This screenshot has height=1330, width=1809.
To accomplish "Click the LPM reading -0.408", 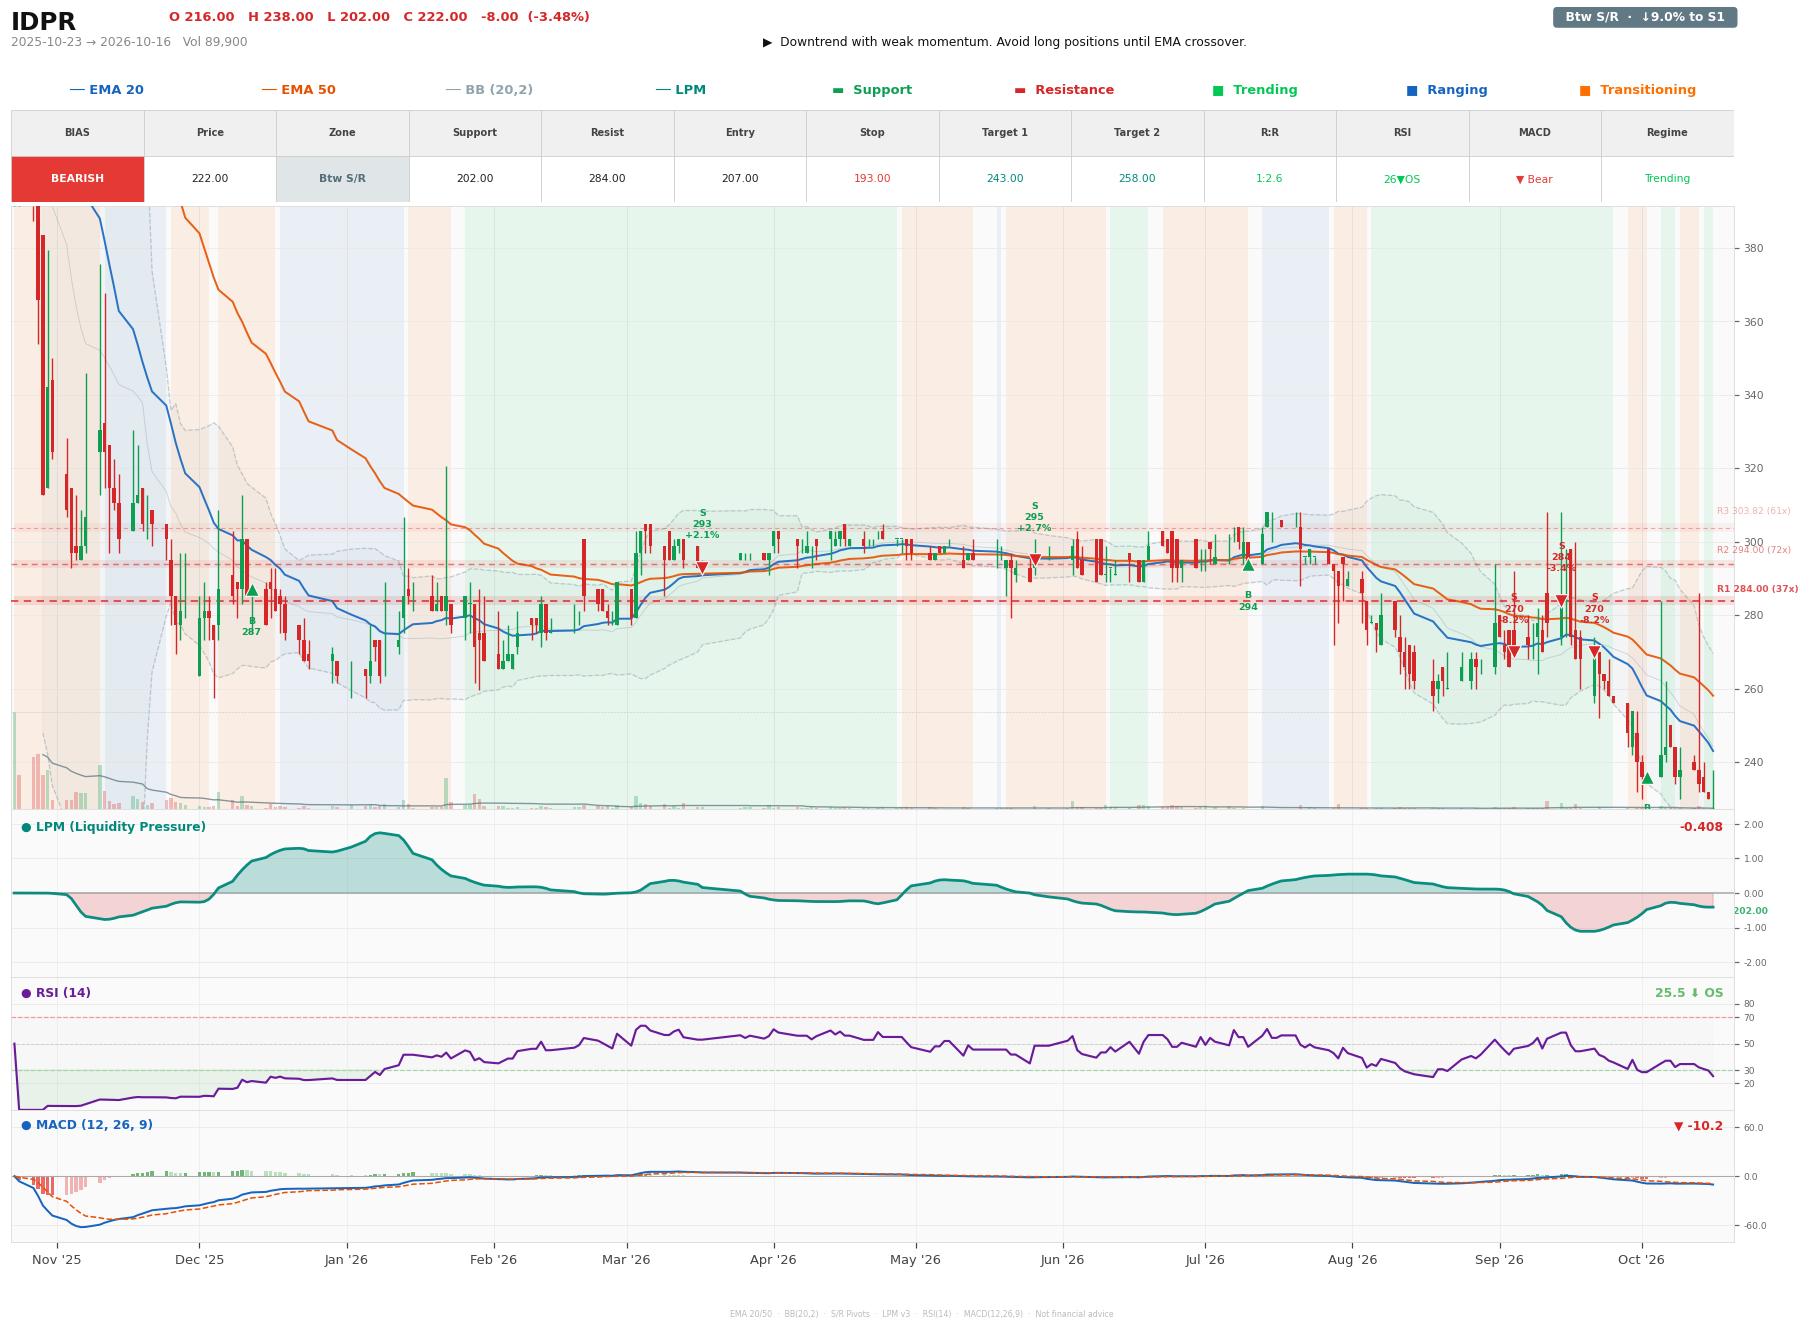I will click(1701, 827).
